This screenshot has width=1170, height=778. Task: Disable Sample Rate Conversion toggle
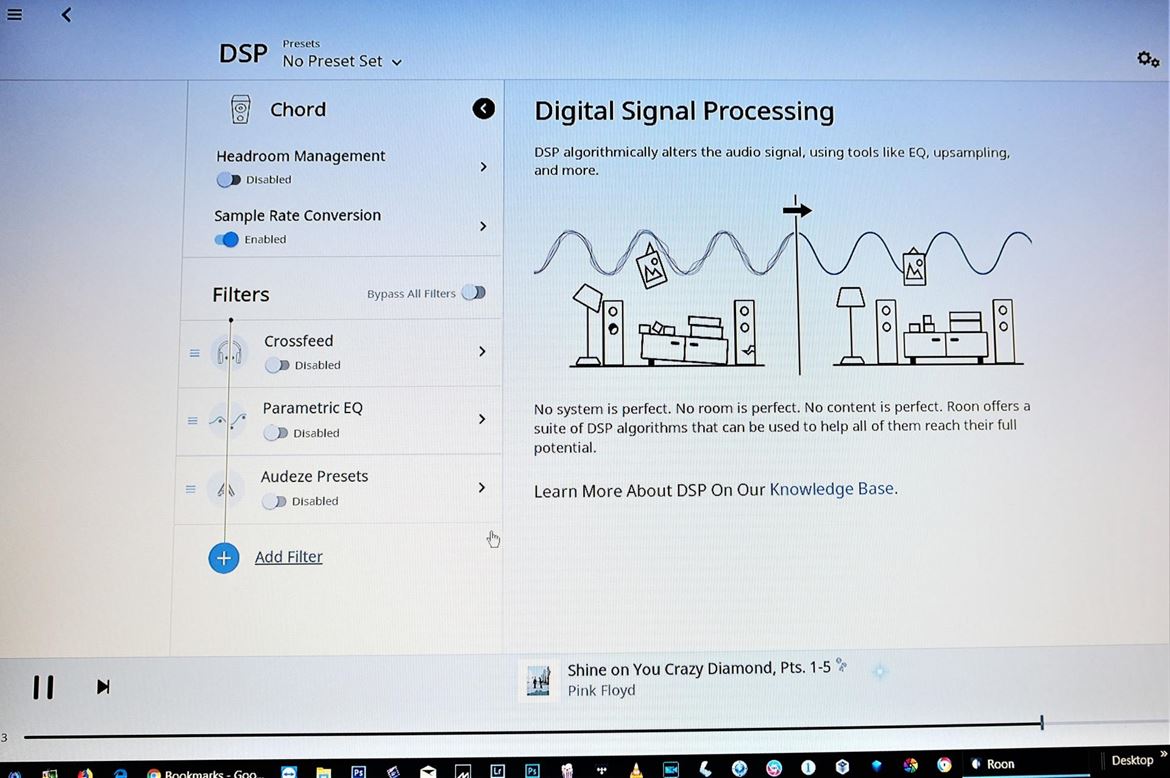[x=227, y=240]
